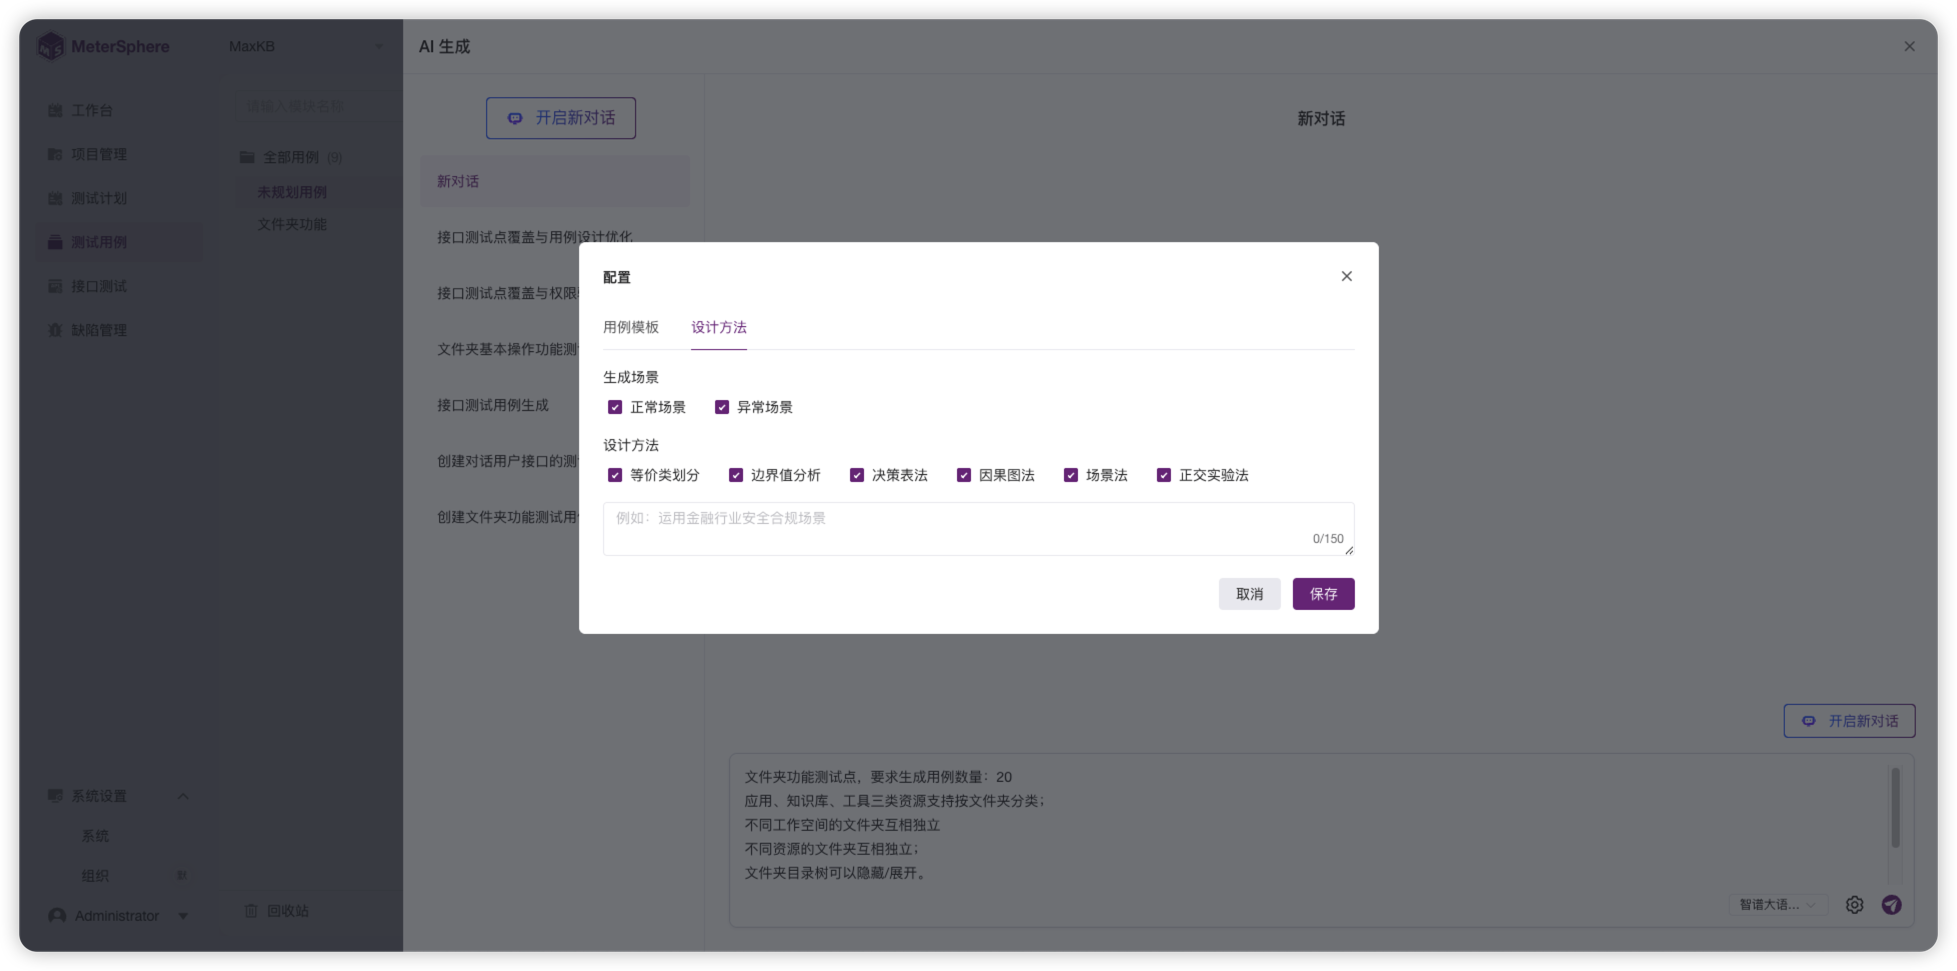Switch to the 用例模板 tab
This screenshot has width=1957, height=971.
[631, 327]
